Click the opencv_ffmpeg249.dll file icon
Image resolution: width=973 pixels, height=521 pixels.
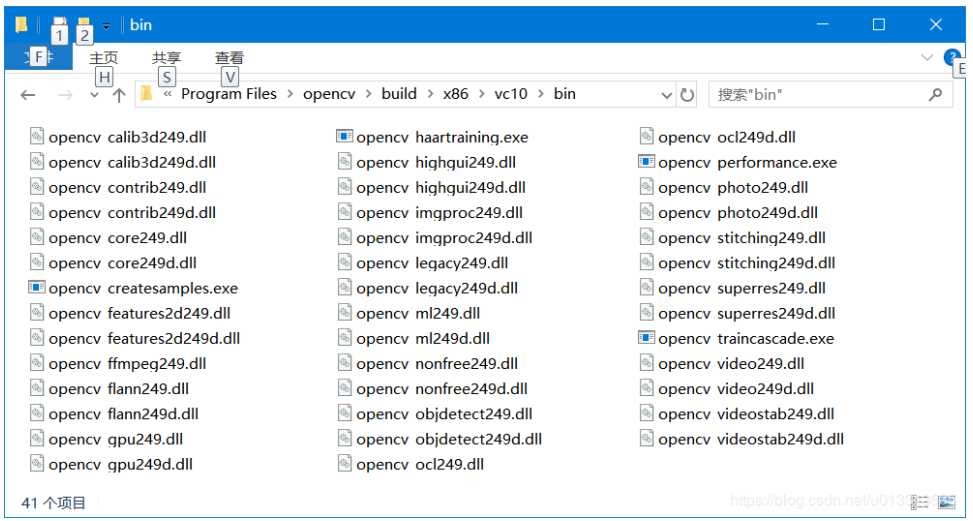coord(37,363)
